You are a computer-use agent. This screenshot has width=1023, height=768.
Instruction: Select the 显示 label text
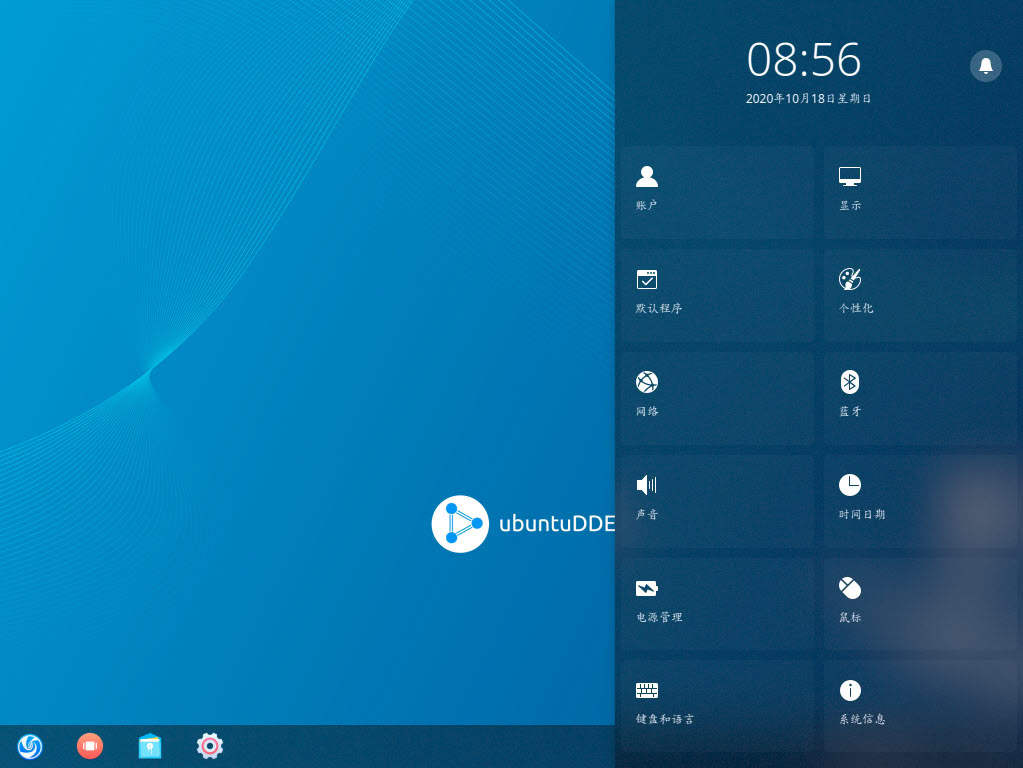pos(850,206)
